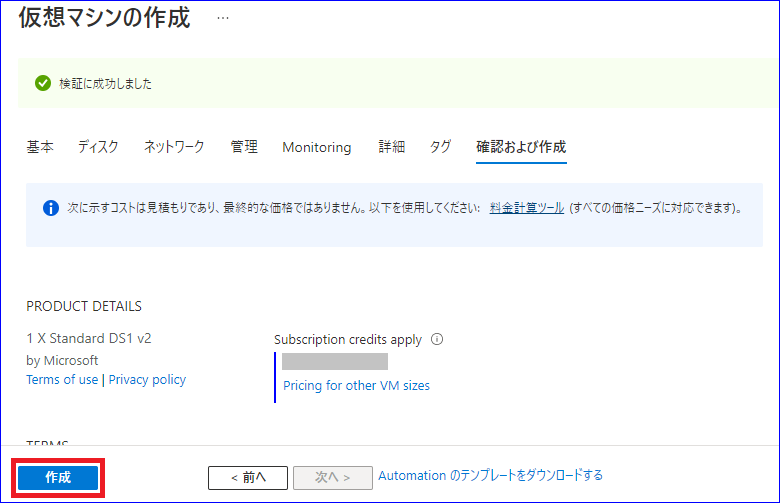Screen dimensions: 780x503
Task: Switch to the タグ tab
Action: click(x=440, y=147)
